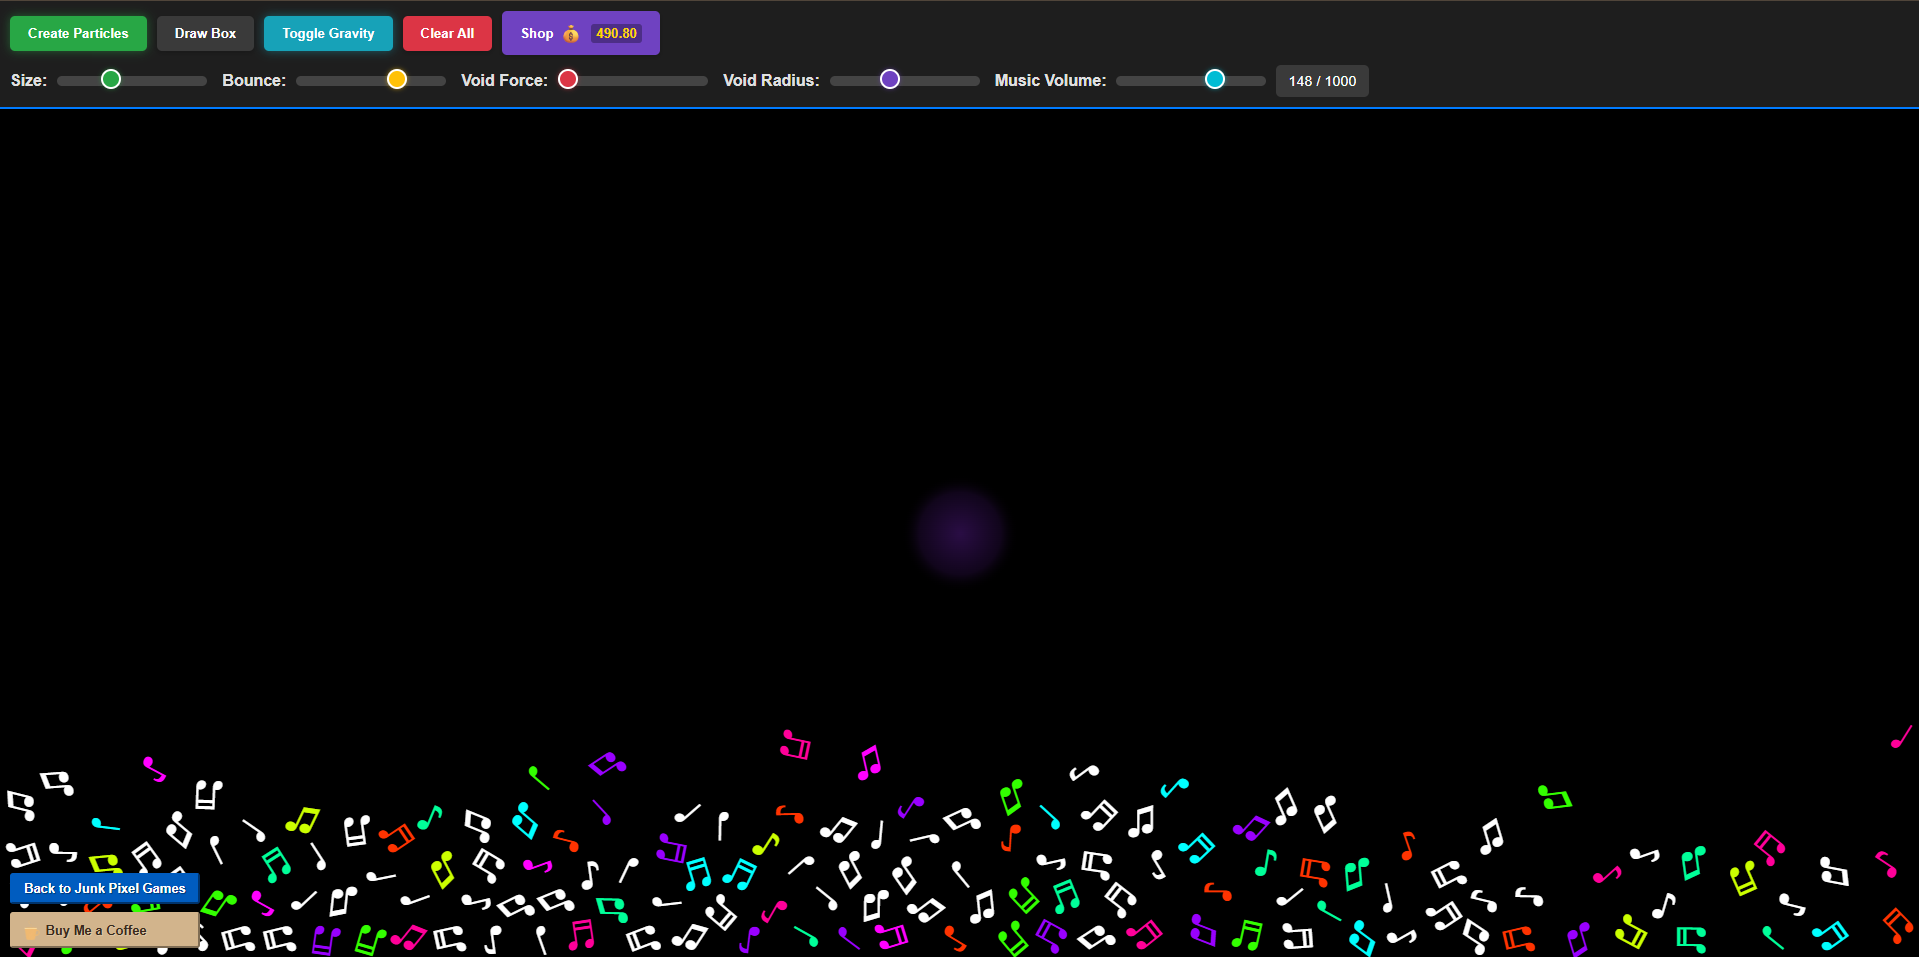The image size is (1919, 957).
Task: Click the green beamed note at right side
Action: tap(1554, 798)
